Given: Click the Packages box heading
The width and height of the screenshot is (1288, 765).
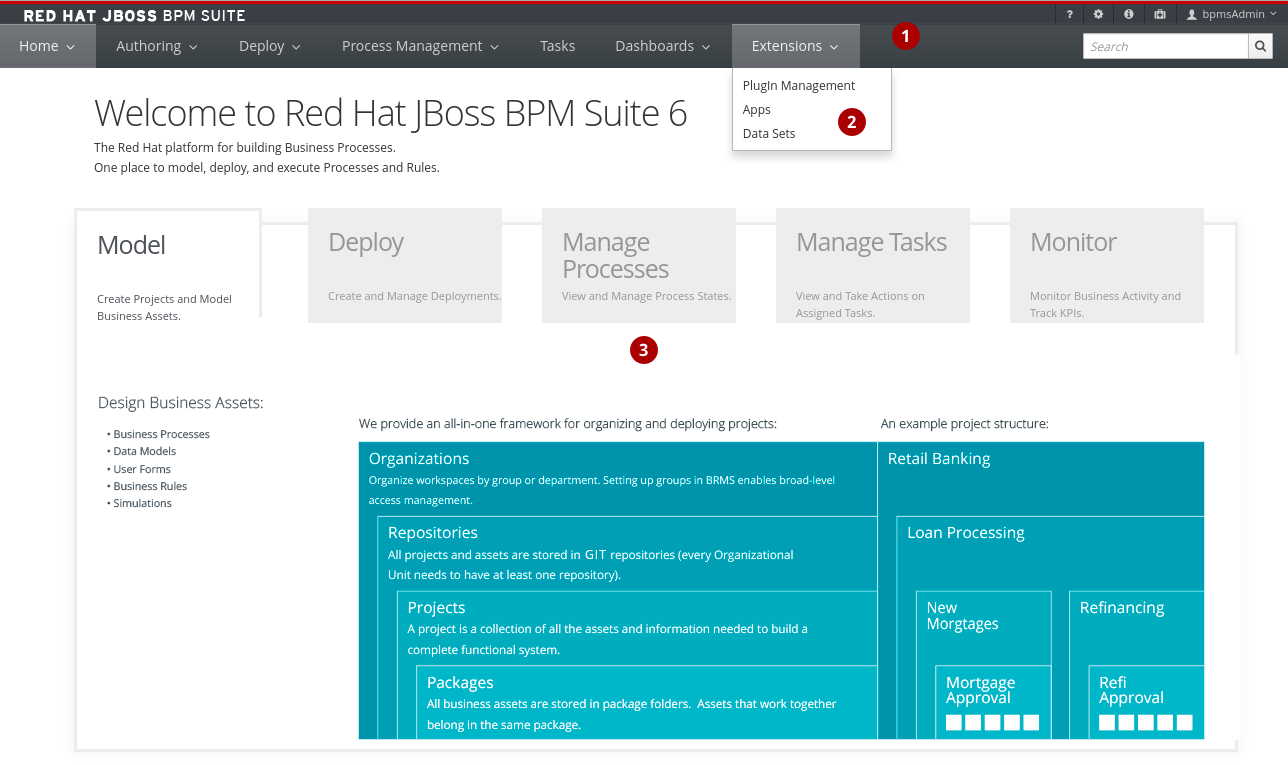Looking at the screenshot, I should (x=460, y=682).
